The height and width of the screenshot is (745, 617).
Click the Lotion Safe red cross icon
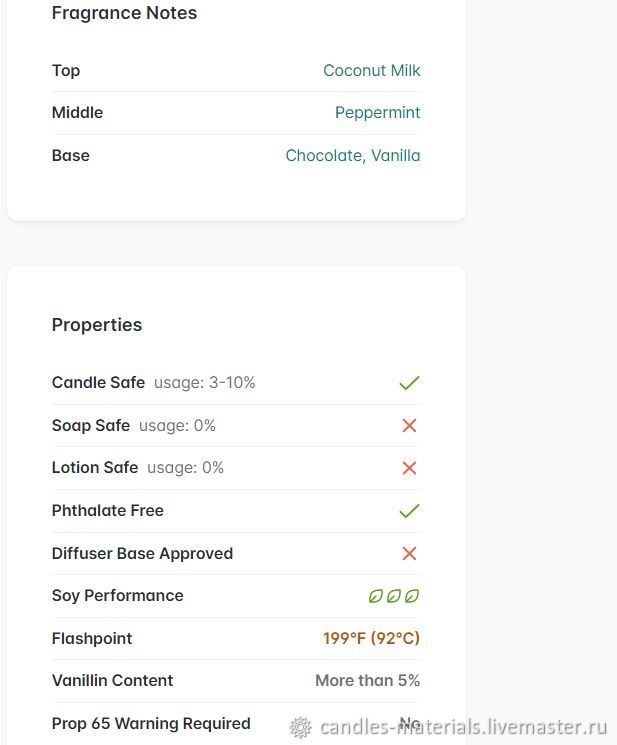409,468
